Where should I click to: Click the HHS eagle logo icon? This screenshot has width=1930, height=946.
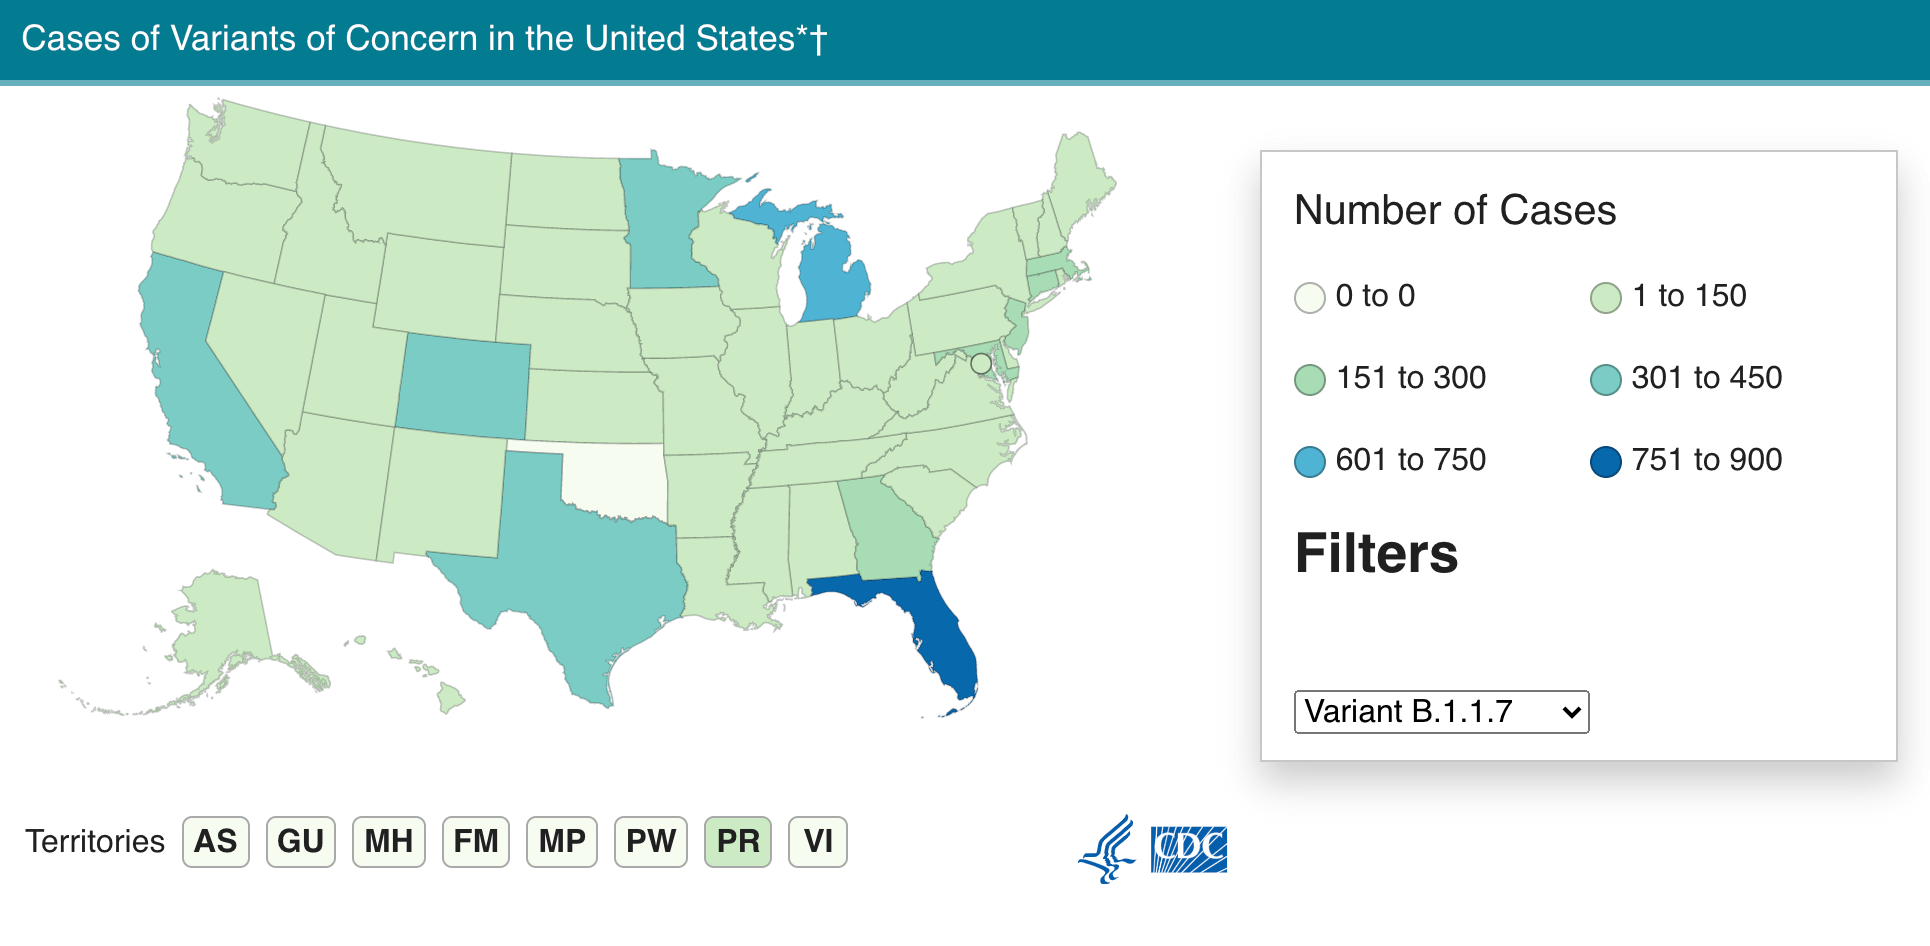pos(1108,850)
